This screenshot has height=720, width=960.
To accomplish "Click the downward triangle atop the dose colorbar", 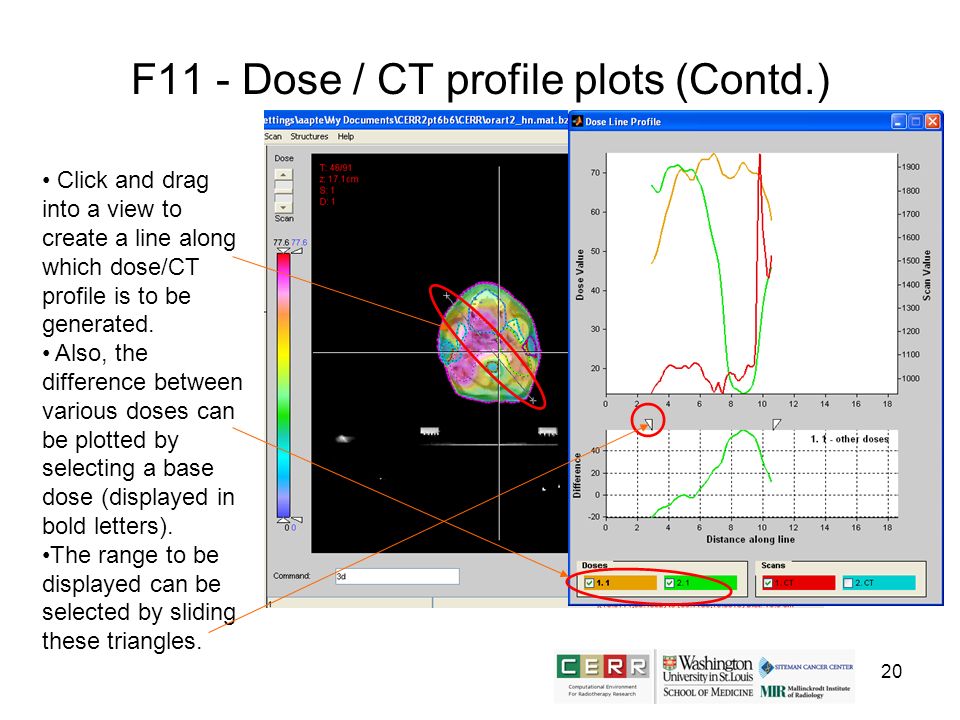I will point(283,251).
